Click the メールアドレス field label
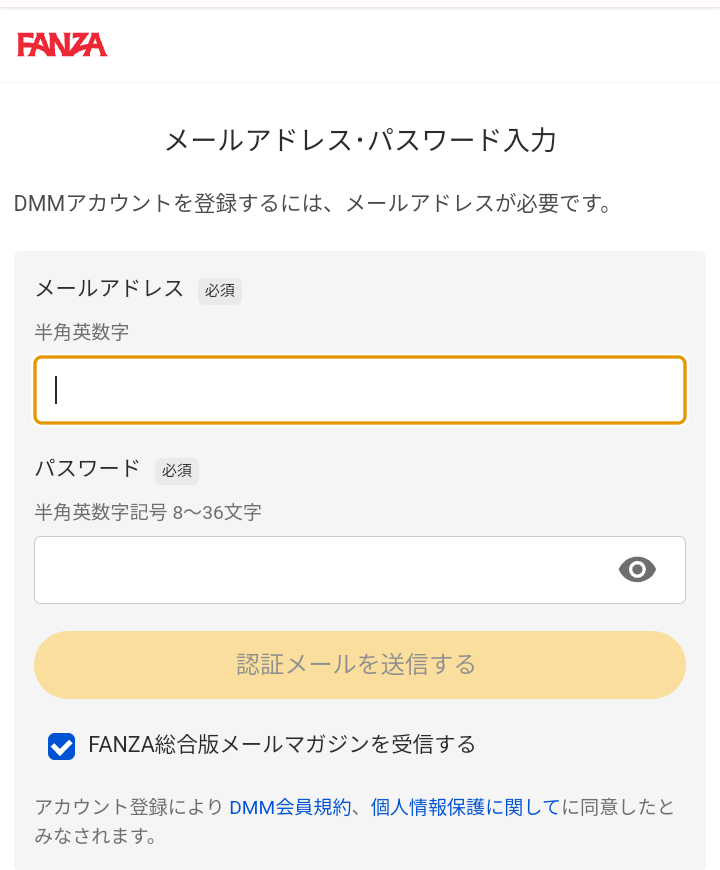The height and width of the screenshot is (870, 720). 109,289
